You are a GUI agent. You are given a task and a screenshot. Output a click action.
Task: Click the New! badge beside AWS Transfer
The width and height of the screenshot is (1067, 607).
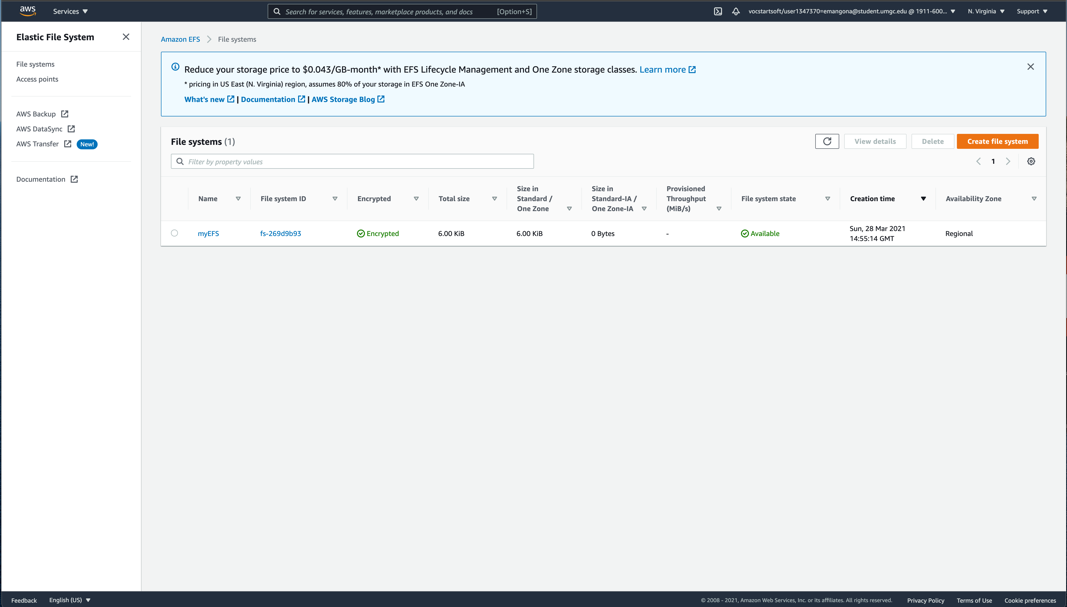tap(87, 144)
